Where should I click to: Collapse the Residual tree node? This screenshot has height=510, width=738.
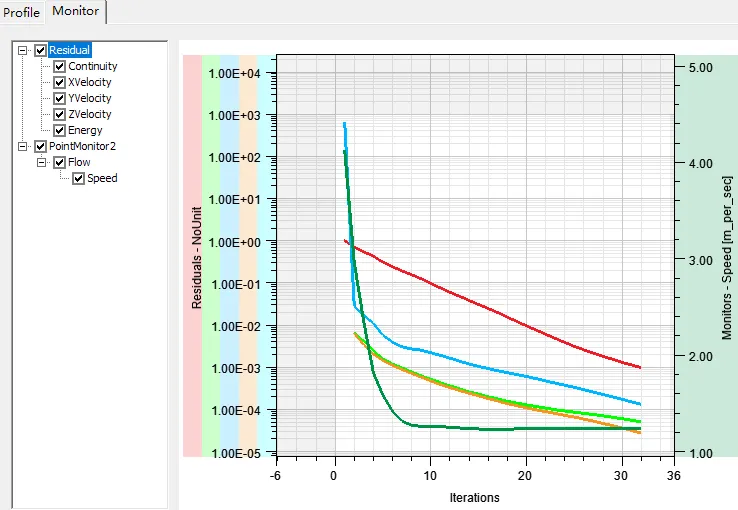pyautogui.click(x=22, y=50)
